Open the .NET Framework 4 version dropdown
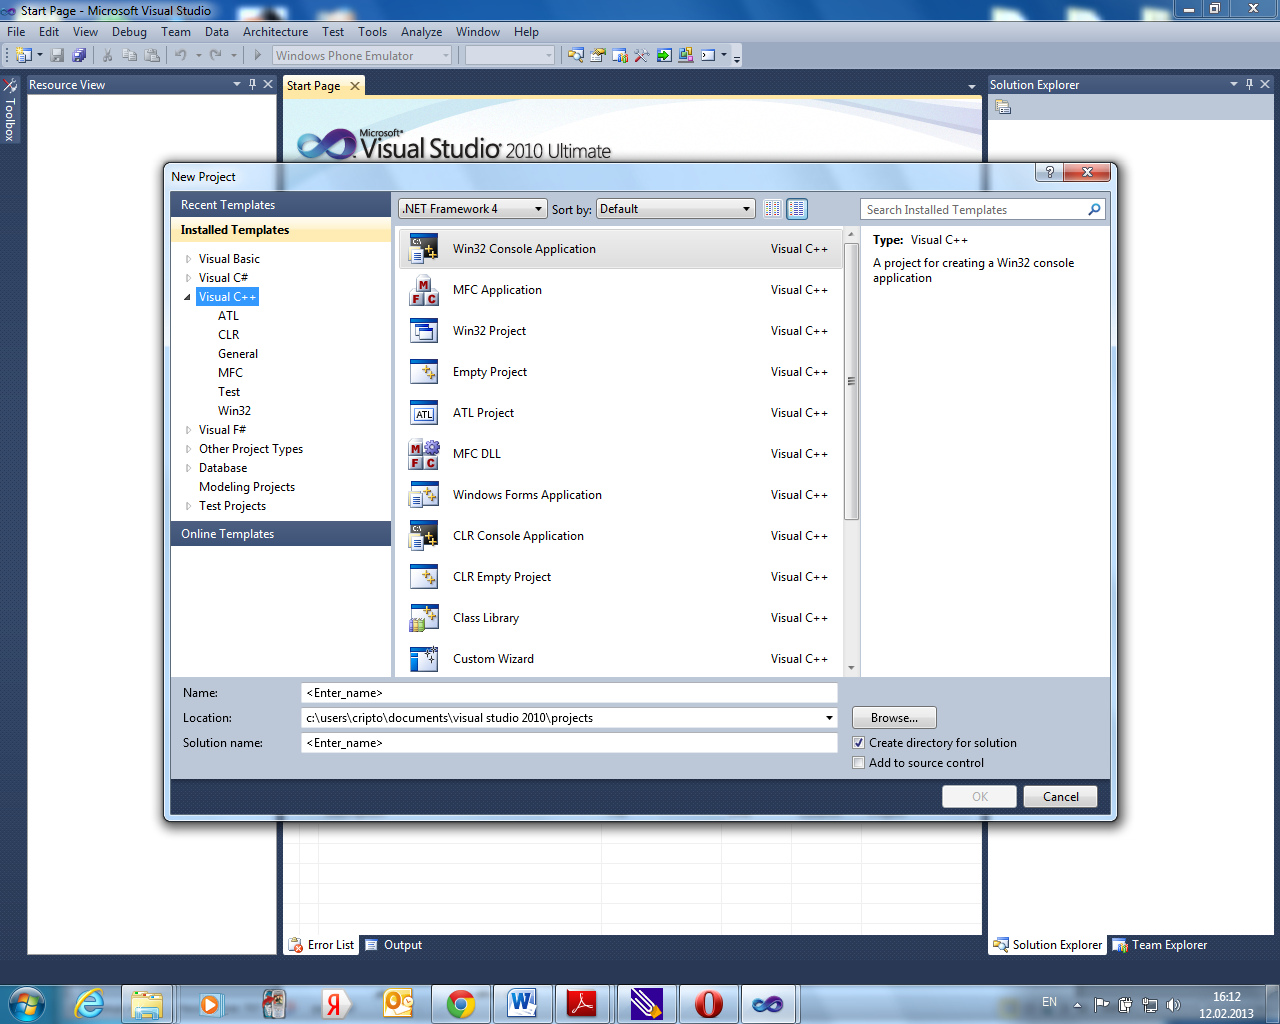The width and height of the screenshot is (1280, 1024). [x=473, y=209]
